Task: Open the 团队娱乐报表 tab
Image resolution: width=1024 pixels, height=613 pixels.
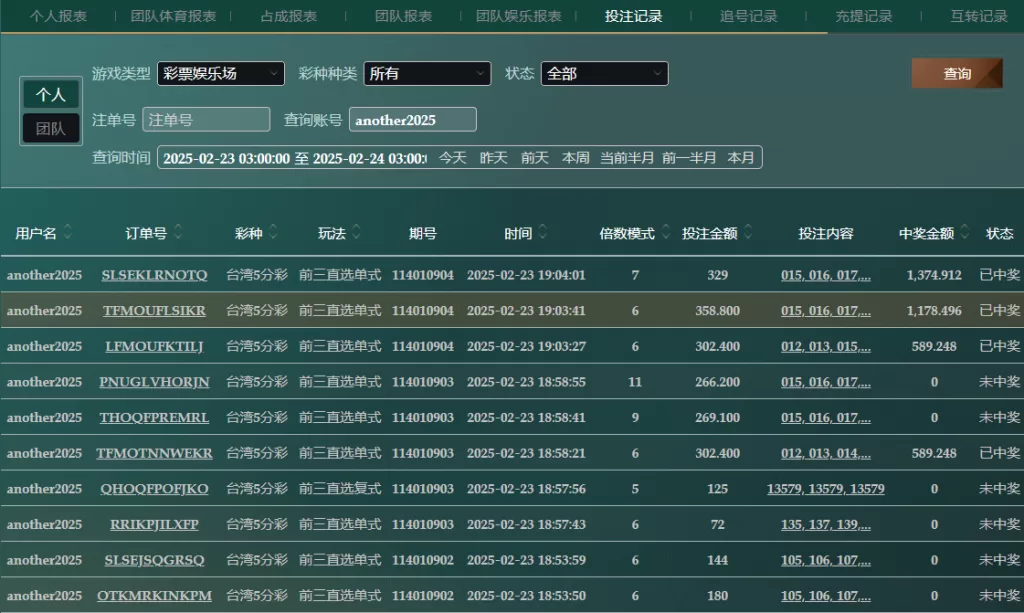Action: click(519, 16)
